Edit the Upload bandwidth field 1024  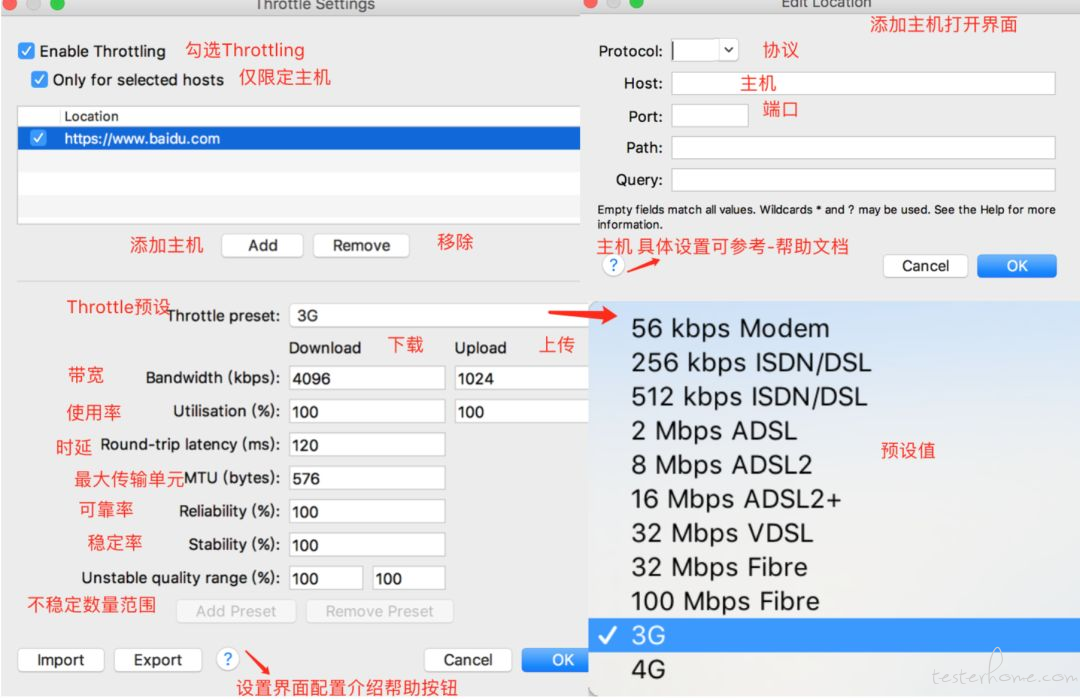pyautogui.click(x=521, y=378)
